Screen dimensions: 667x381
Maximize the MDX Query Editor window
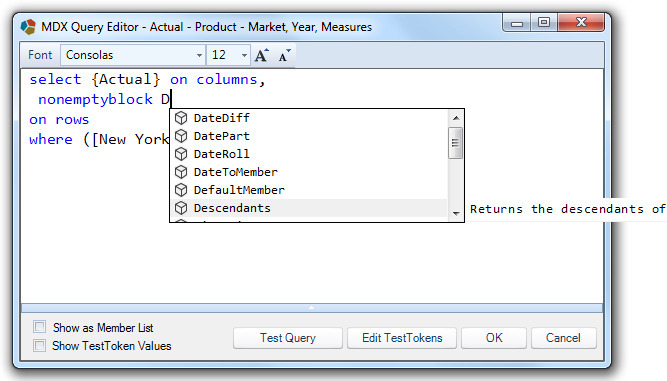tap(544, 23)
